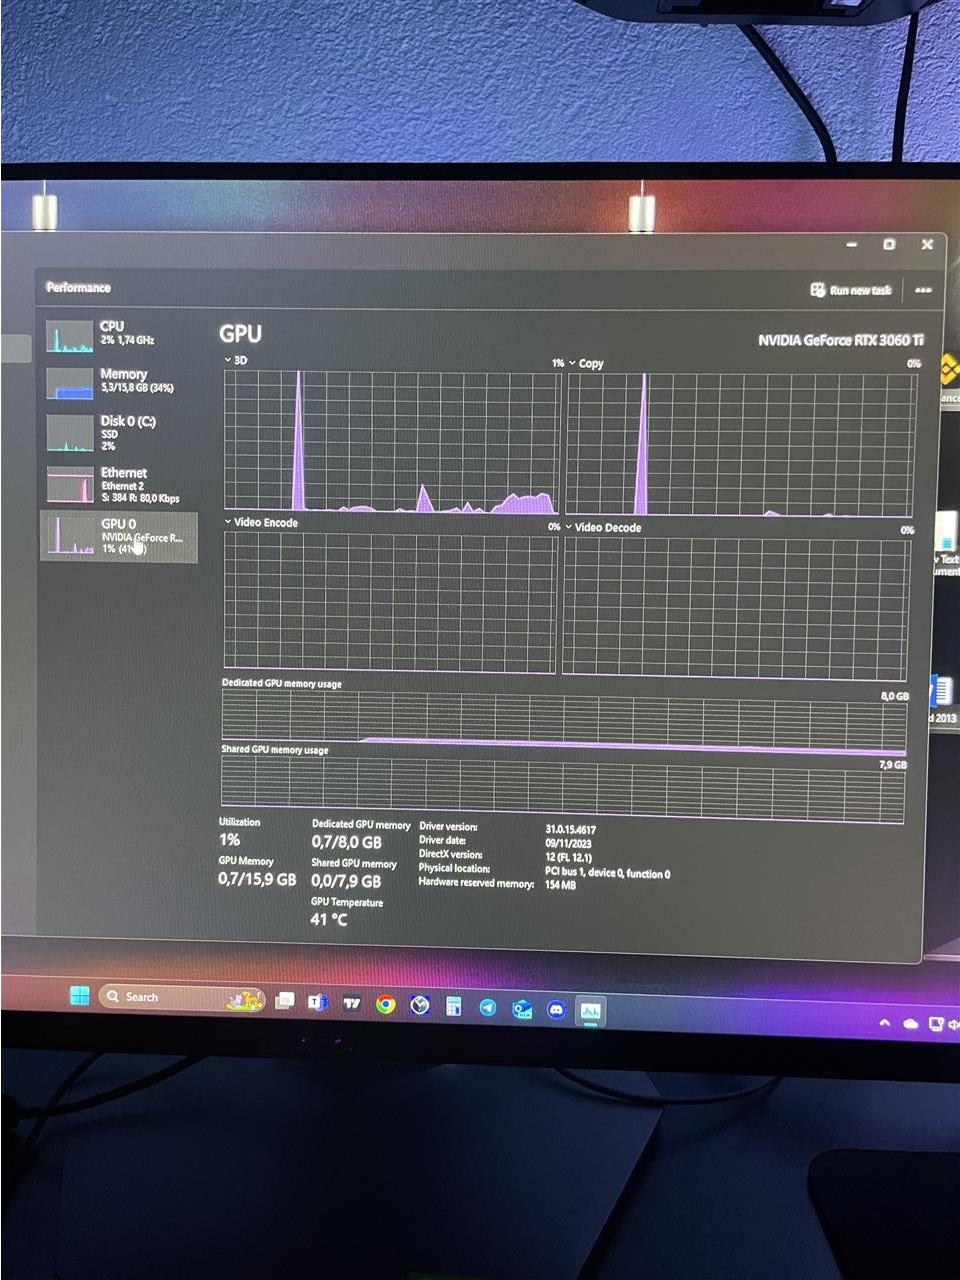
Task: Change the Video Decode graph dropdown
Action: click(603, 527)
